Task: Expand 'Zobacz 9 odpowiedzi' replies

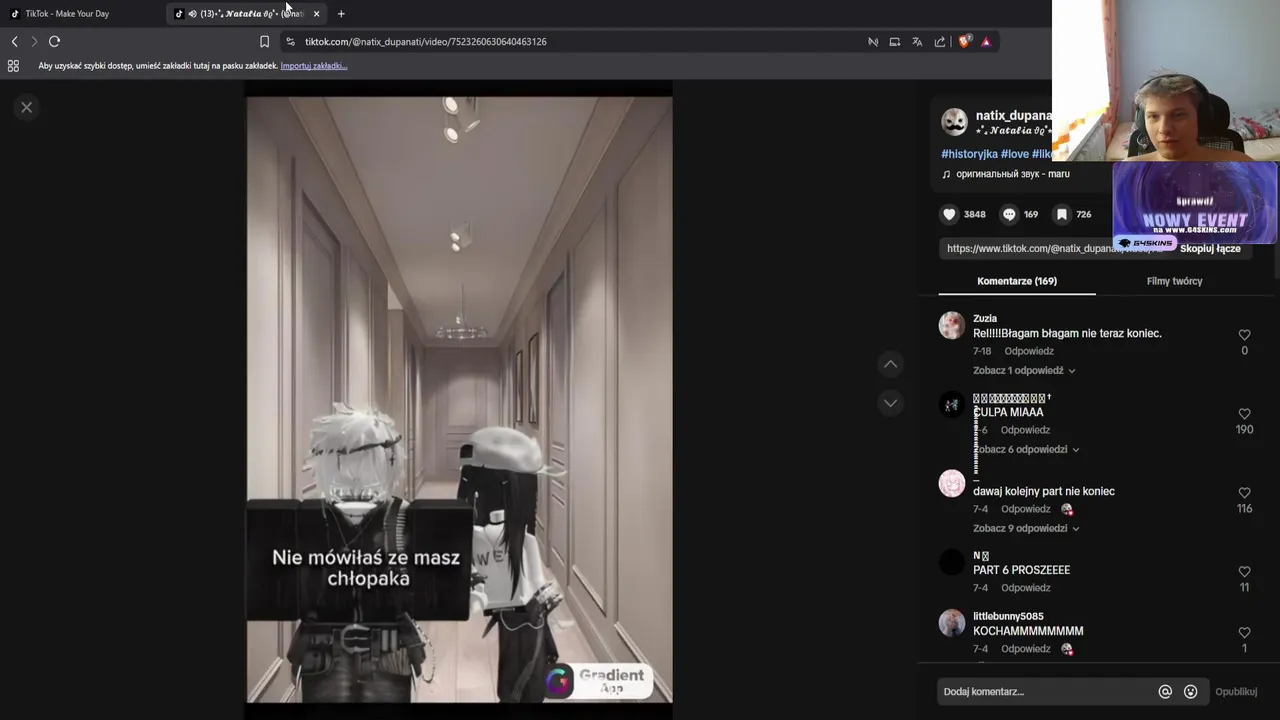Action: coord(1026,528)
